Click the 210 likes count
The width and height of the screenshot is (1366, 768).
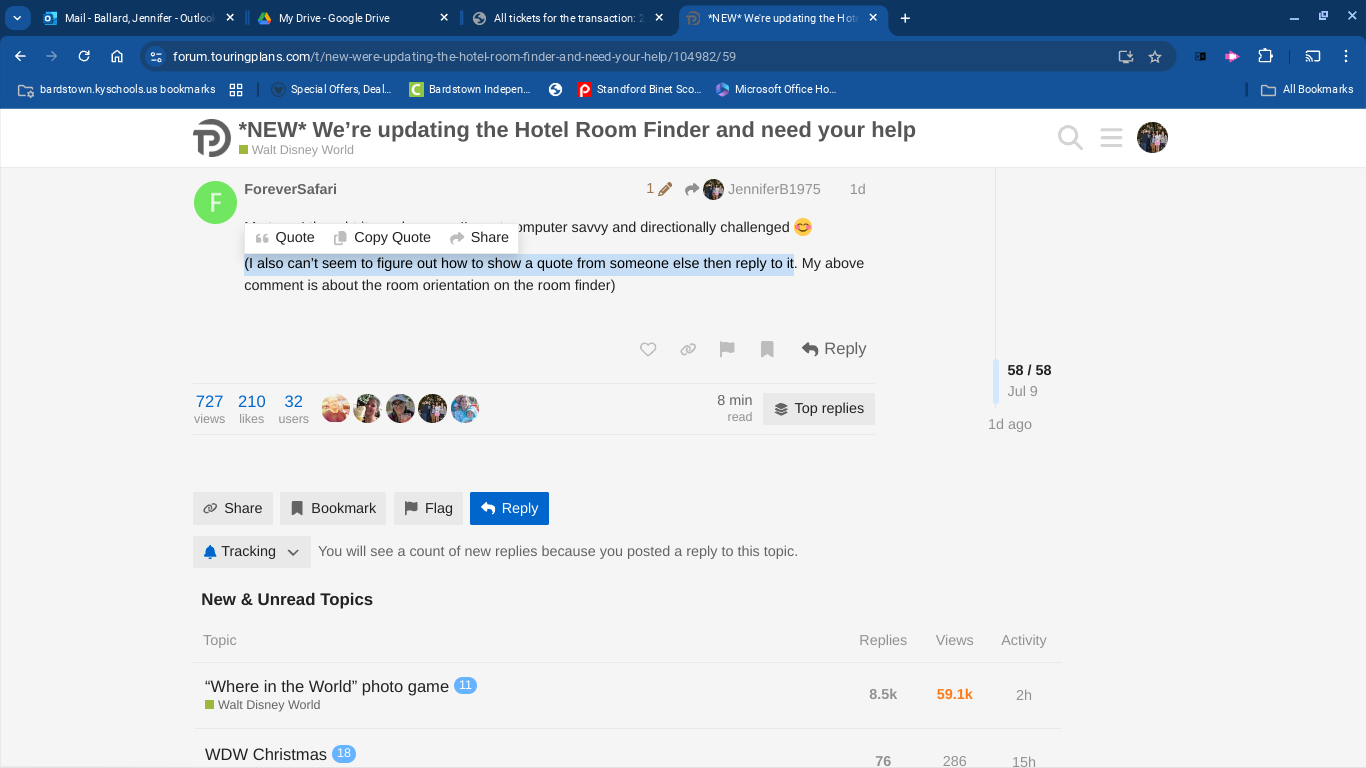click(252, 409)
